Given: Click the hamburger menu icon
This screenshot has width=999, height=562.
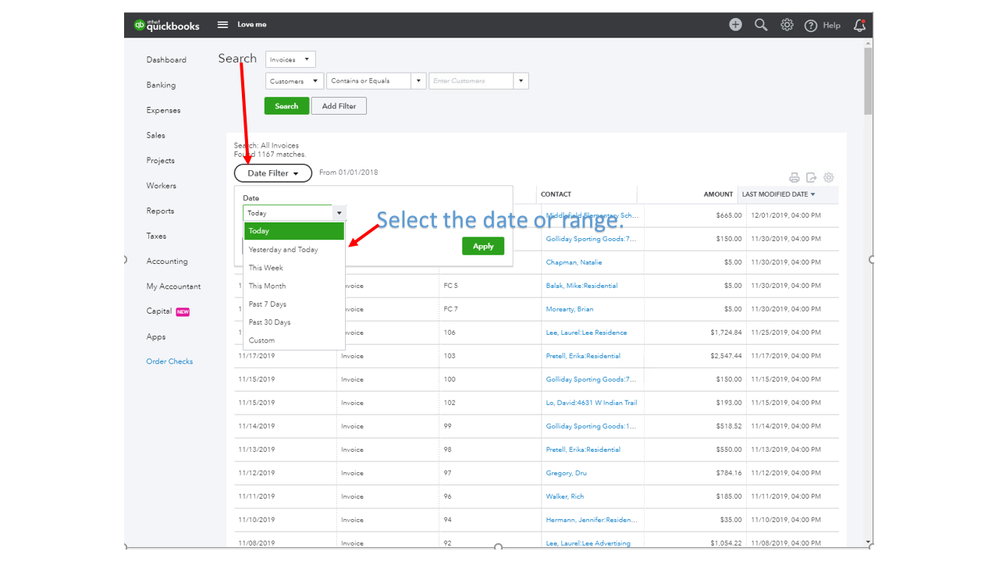Looking at the screenshot, I should (x=223, y=25).
